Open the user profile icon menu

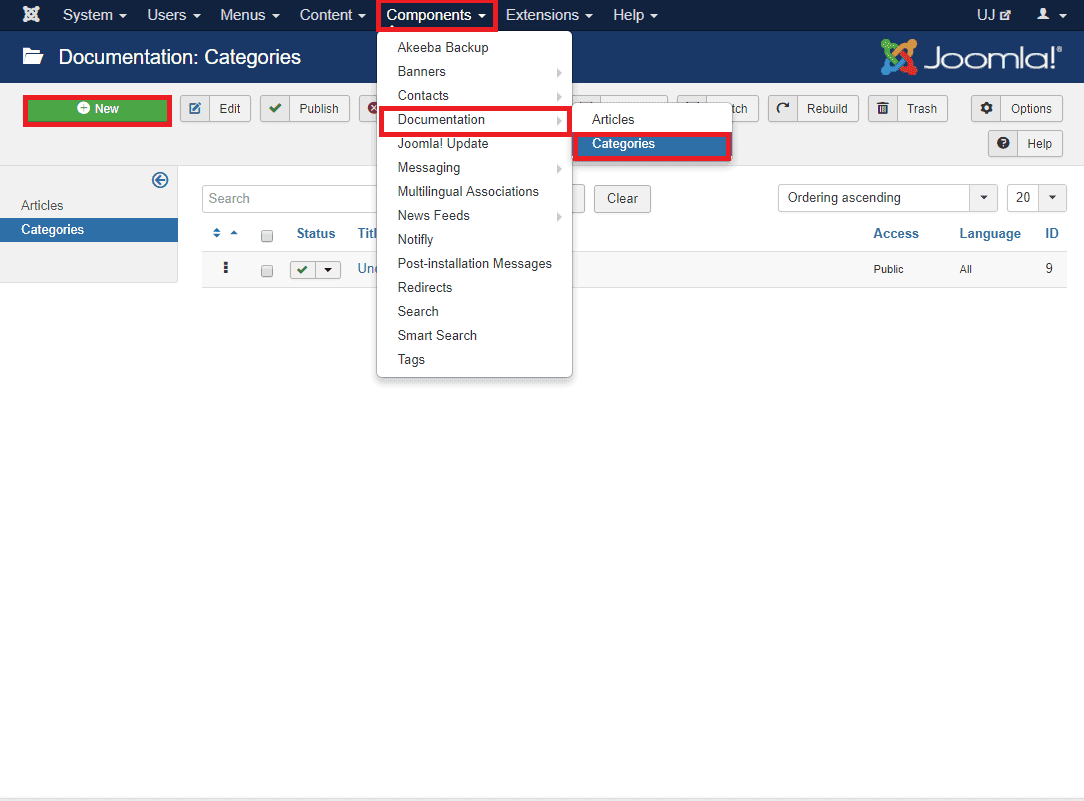[x=1049, y=15]
